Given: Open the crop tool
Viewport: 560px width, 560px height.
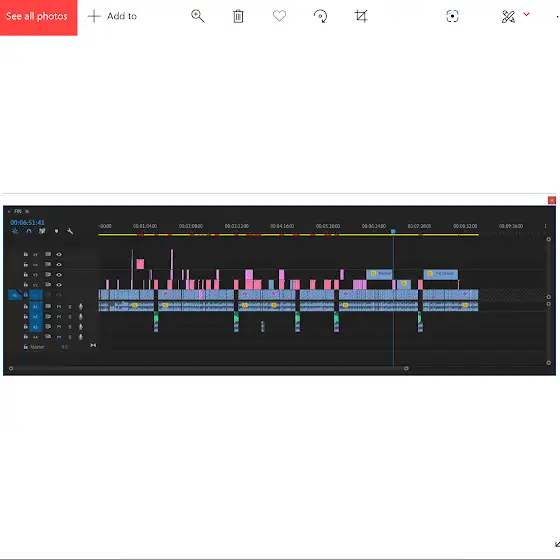Looking at the screenshot, I should tap(361, 16).
